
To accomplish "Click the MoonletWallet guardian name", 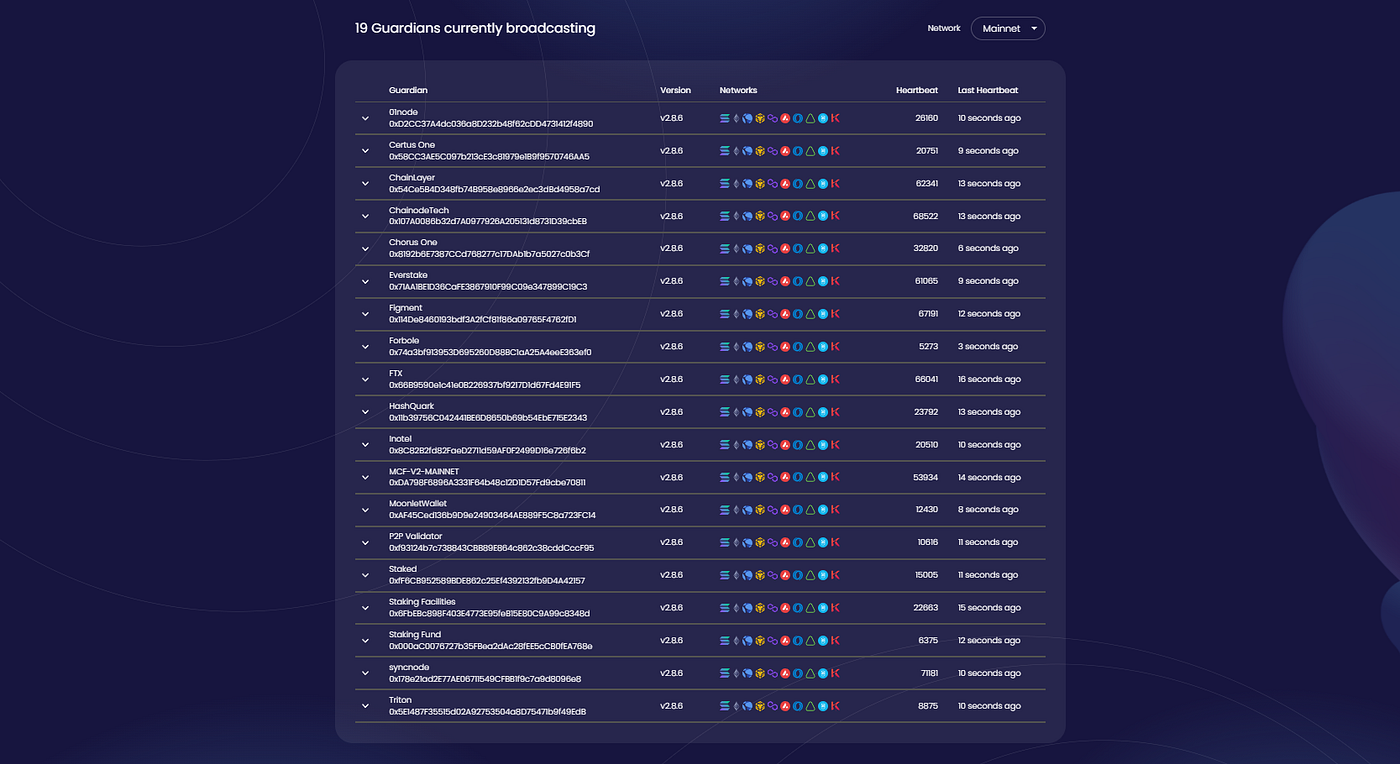I will pyautogui.click(x=418, y=504).
